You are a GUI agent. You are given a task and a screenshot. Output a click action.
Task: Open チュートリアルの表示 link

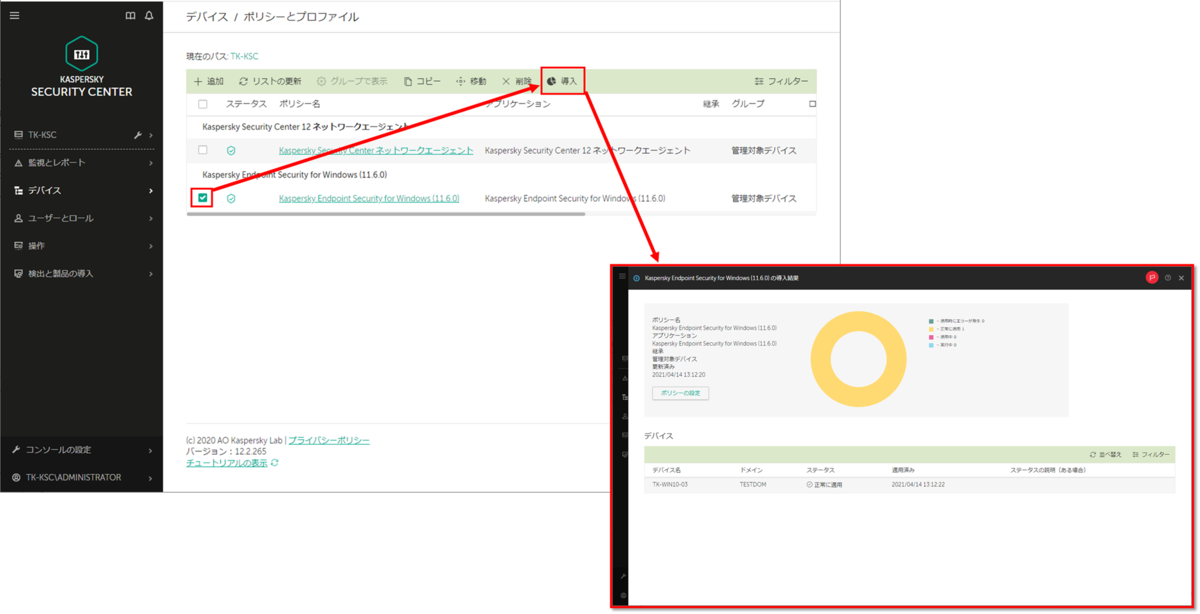(x=227, y=463)
